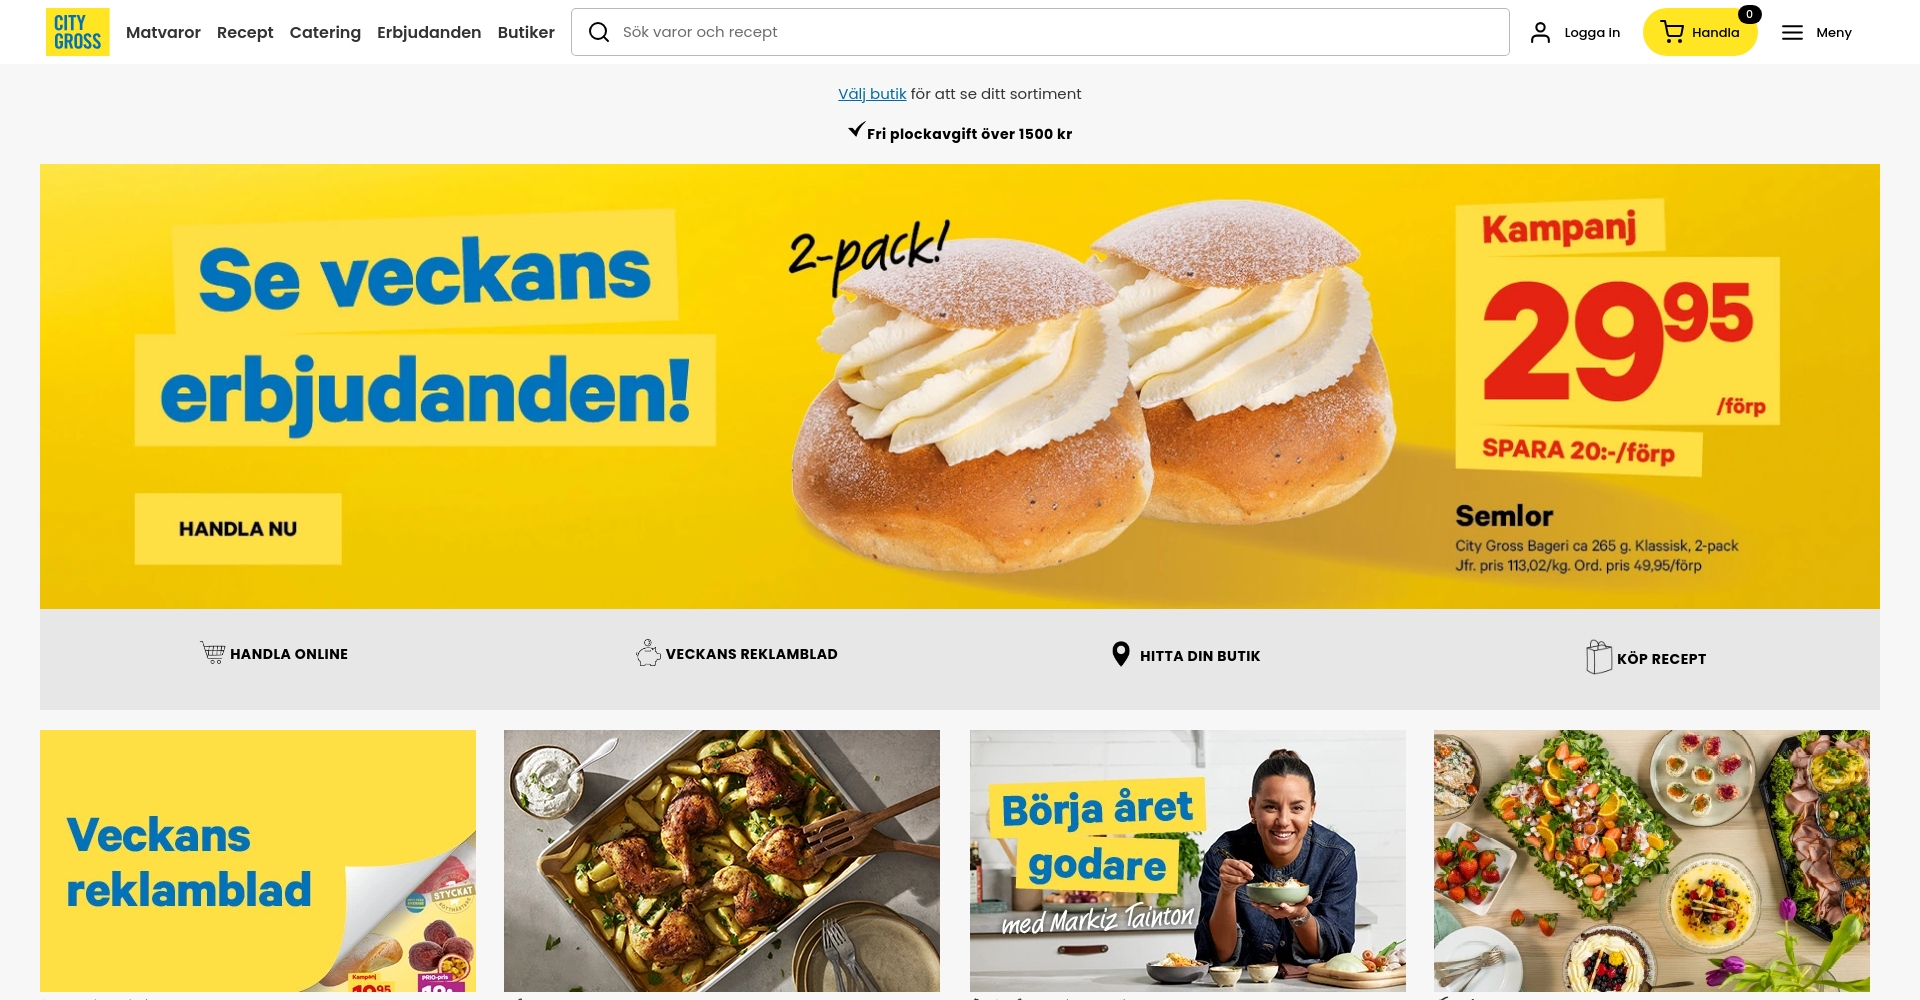Click the piggy bank reklamblad icon
Viewport: 1920px width, 1000px height.
point(648,653)
